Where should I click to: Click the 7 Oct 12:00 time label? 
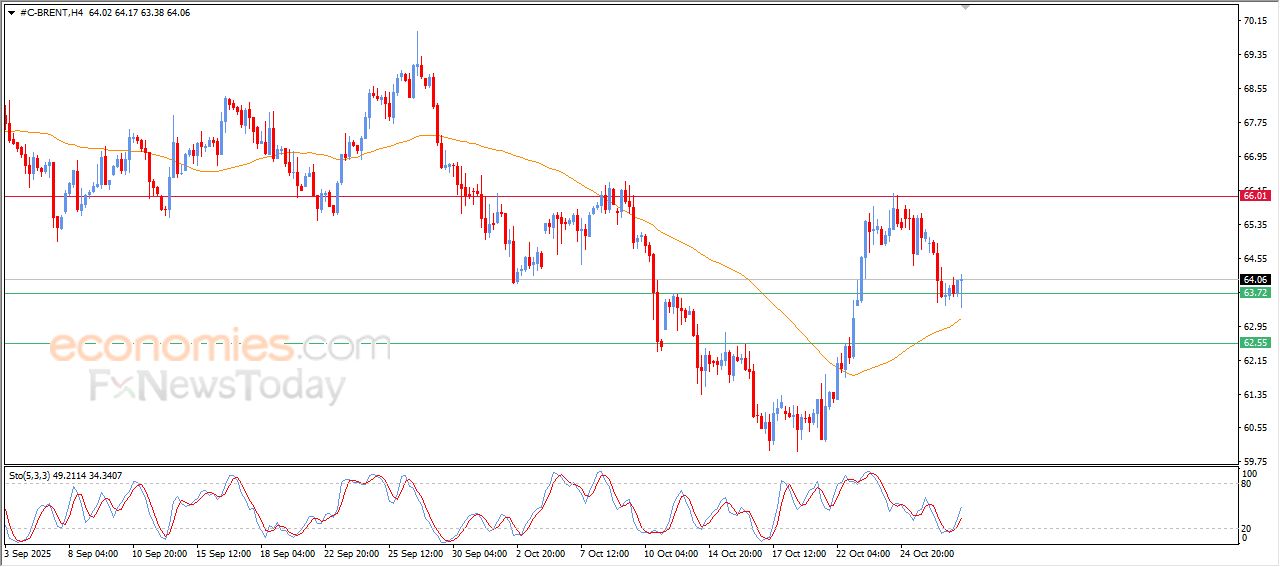click(602, 552)
